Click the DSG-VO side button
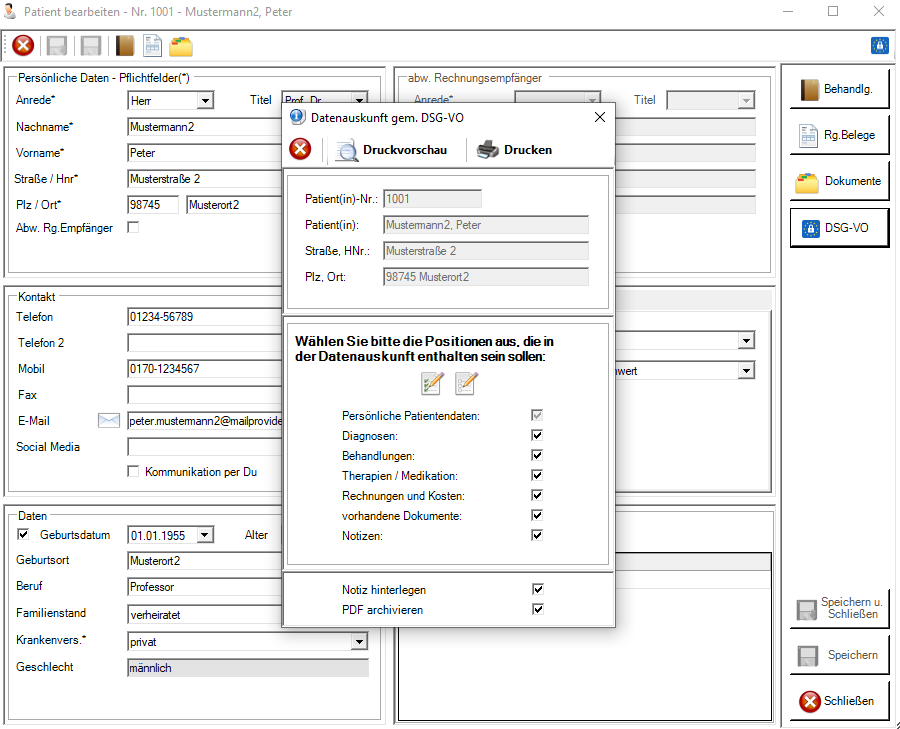The height and width of the screenshot is (729, 900). coord(839,228)
